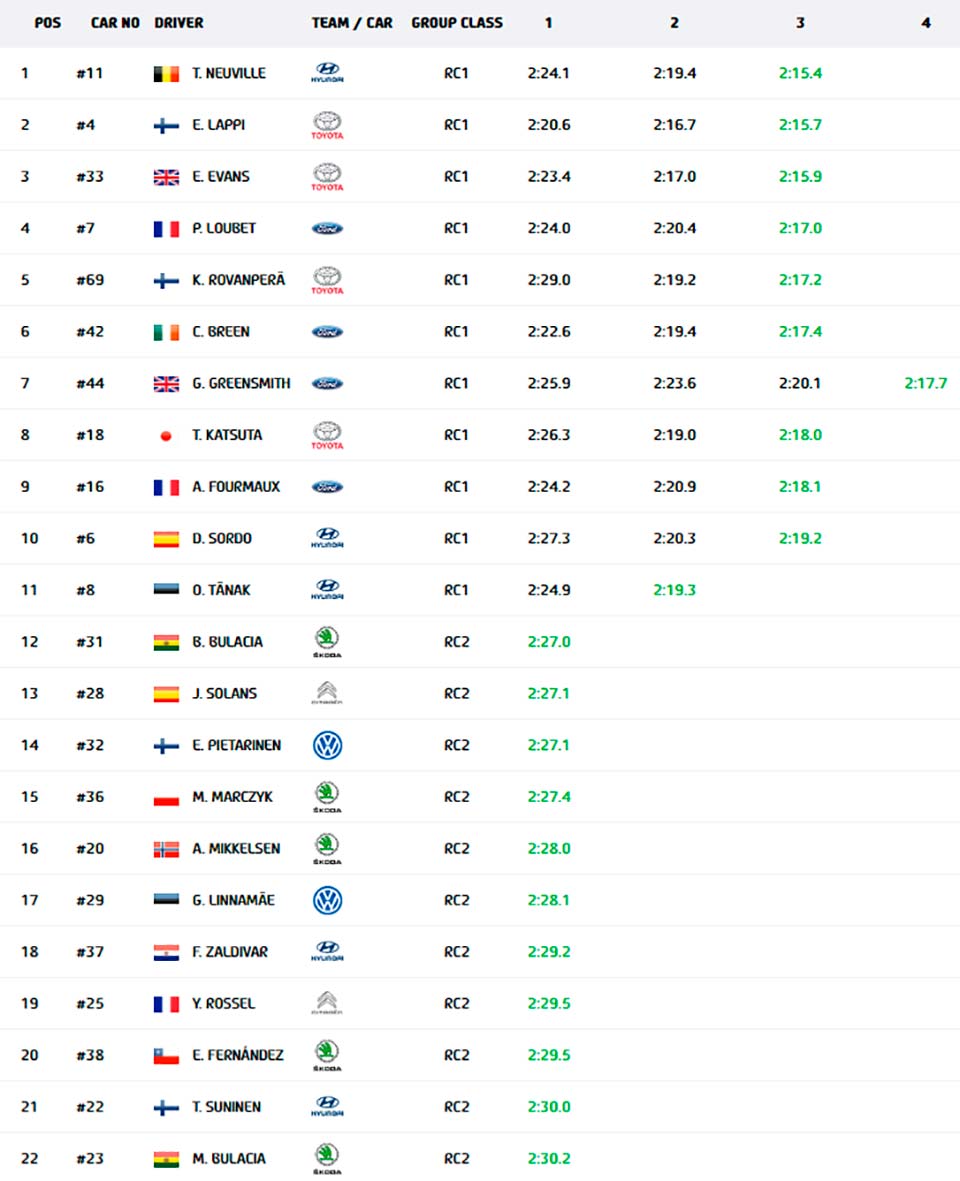Screen dimensions: 960x1181
Task: Click car number #33 for E. Evans
Action: point(90,177)
